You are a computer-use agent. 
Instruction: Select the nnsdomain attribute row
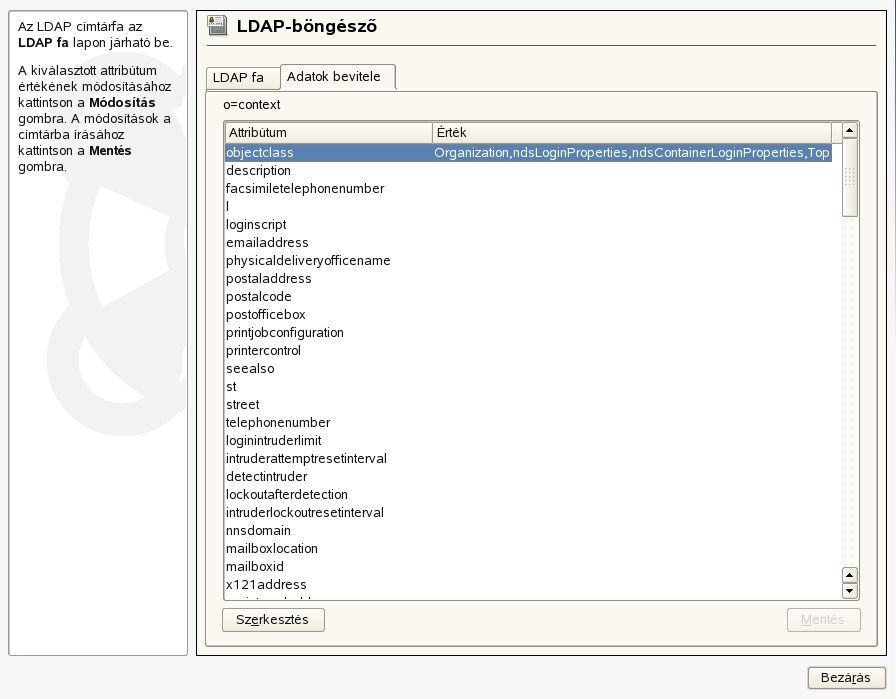pos(528,531)
